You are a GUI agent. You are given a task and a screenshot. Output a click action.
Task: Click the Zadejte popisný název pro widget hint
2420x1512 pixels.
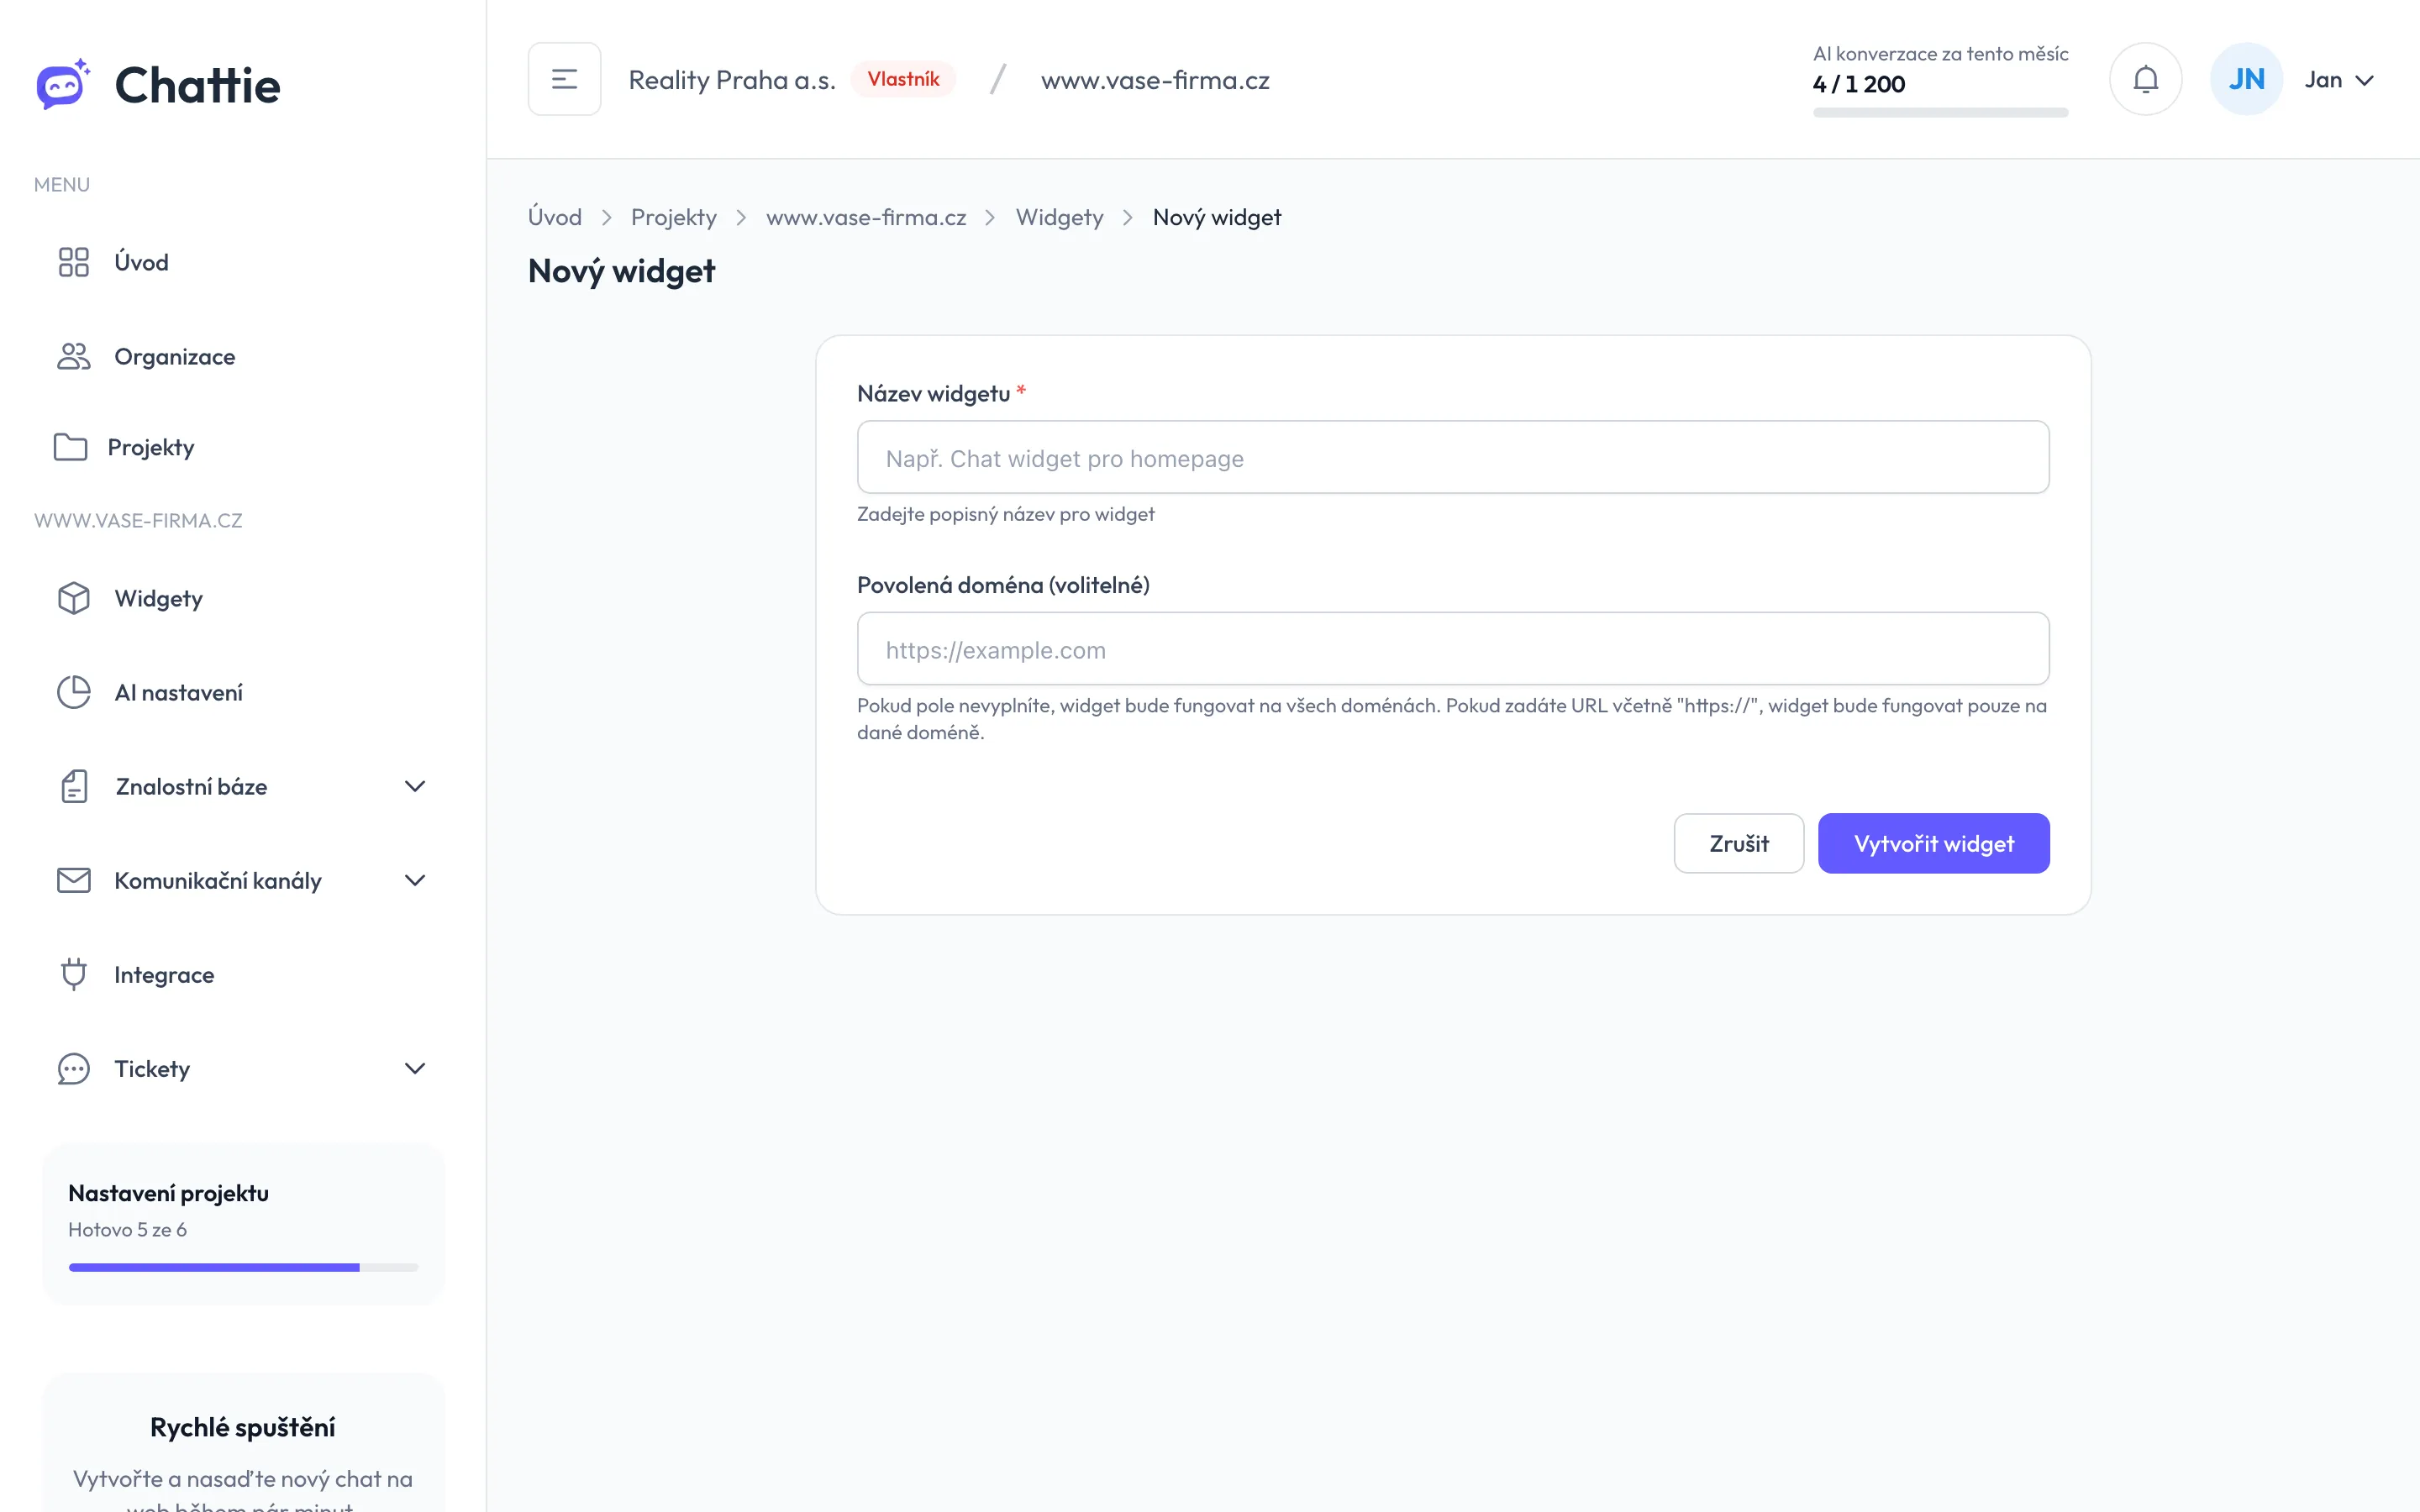pyautogui.click(x=1006, y=514)
